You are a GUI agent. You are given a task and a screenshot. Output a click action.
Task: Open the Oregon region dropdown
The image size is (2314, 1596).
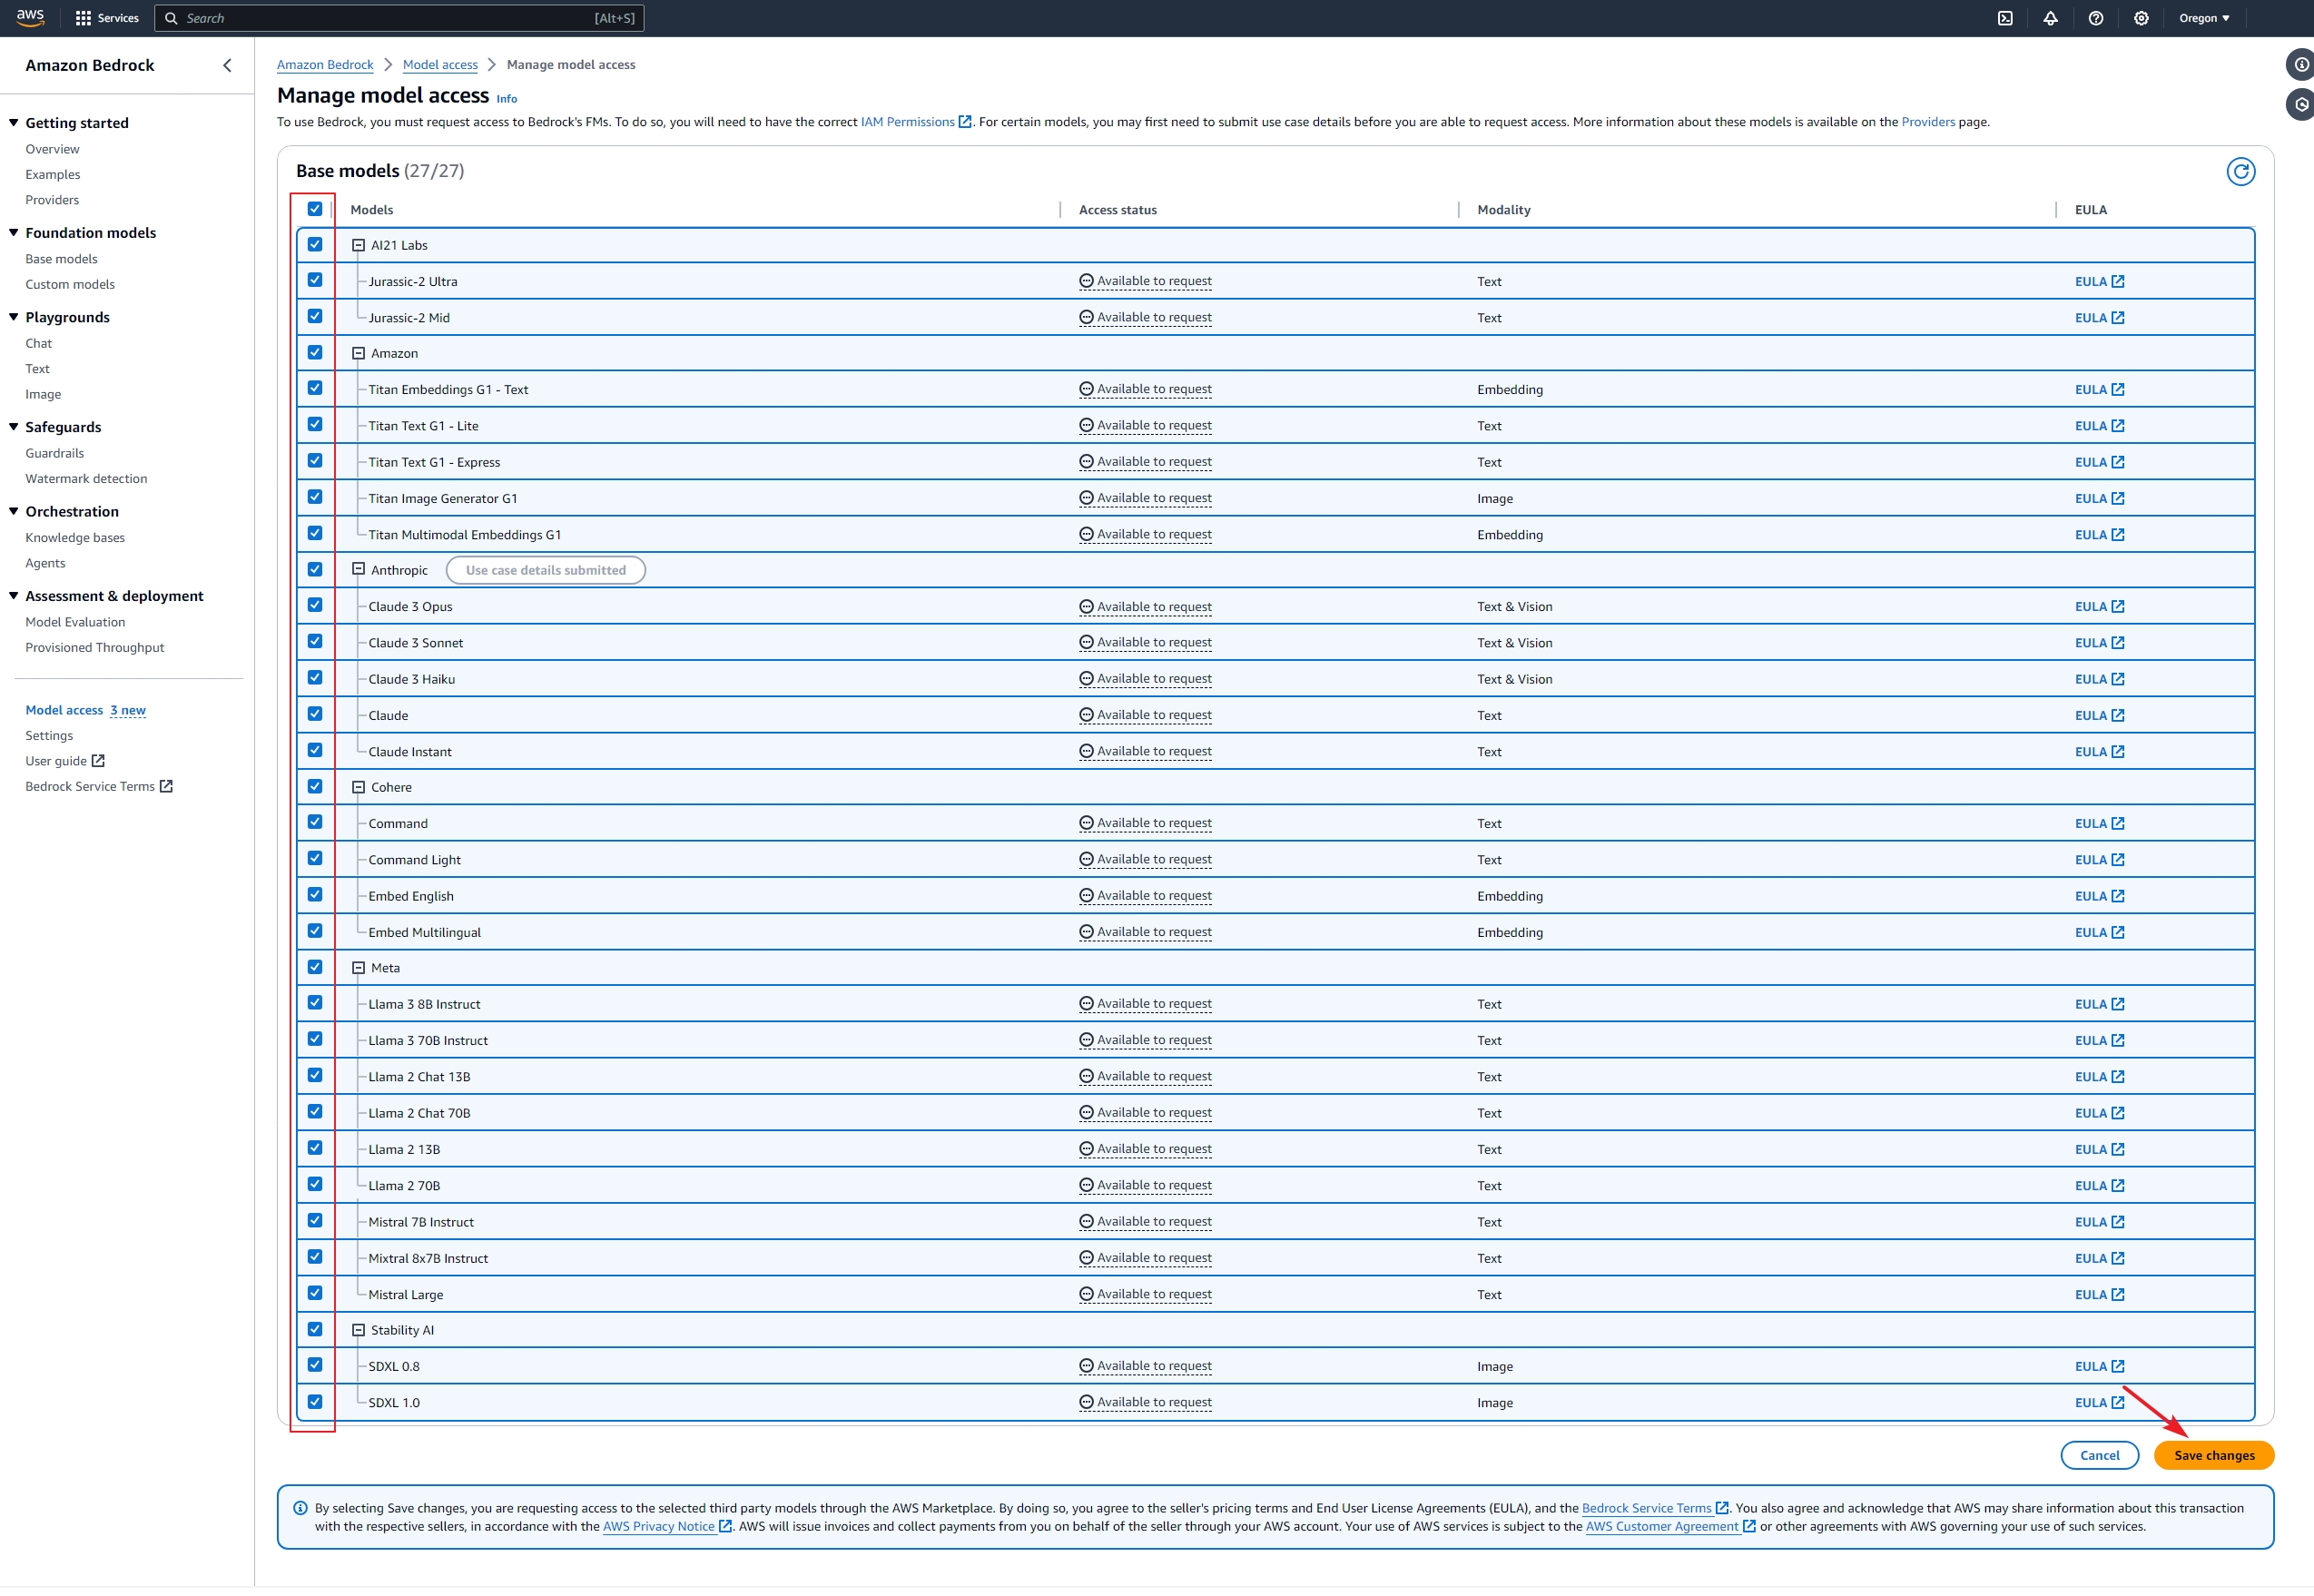coord(2204,18)
